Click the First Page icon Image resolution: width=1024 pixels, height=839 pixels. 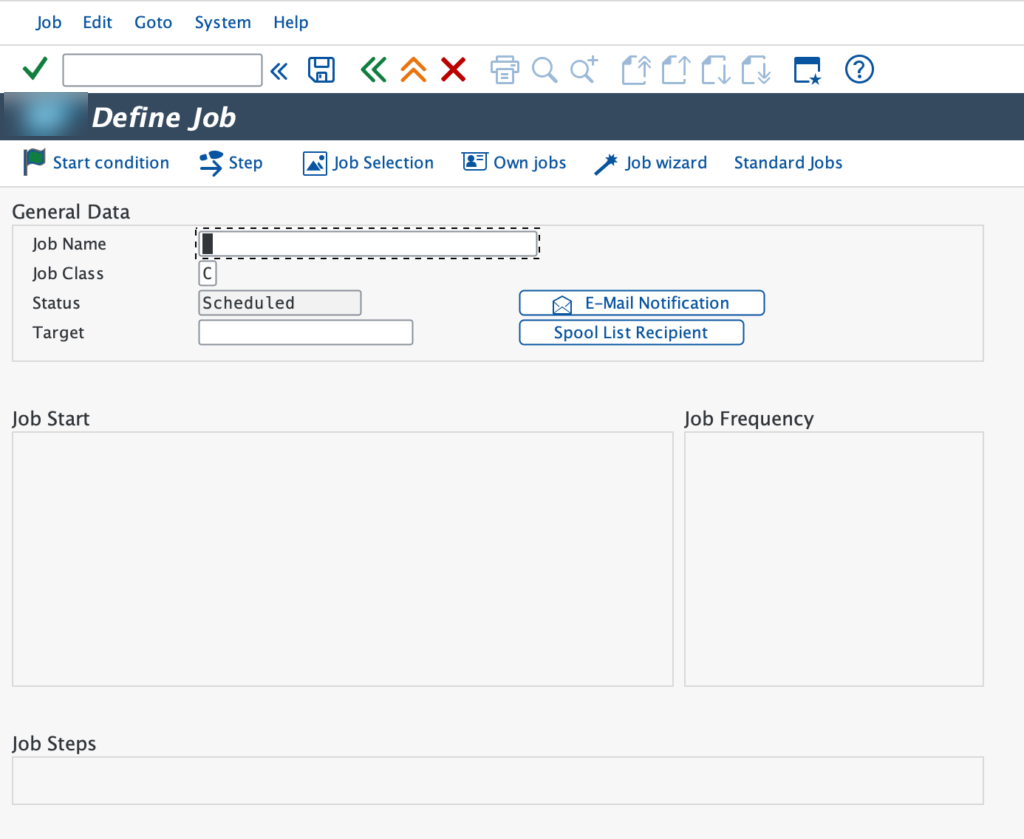point(635,70)
